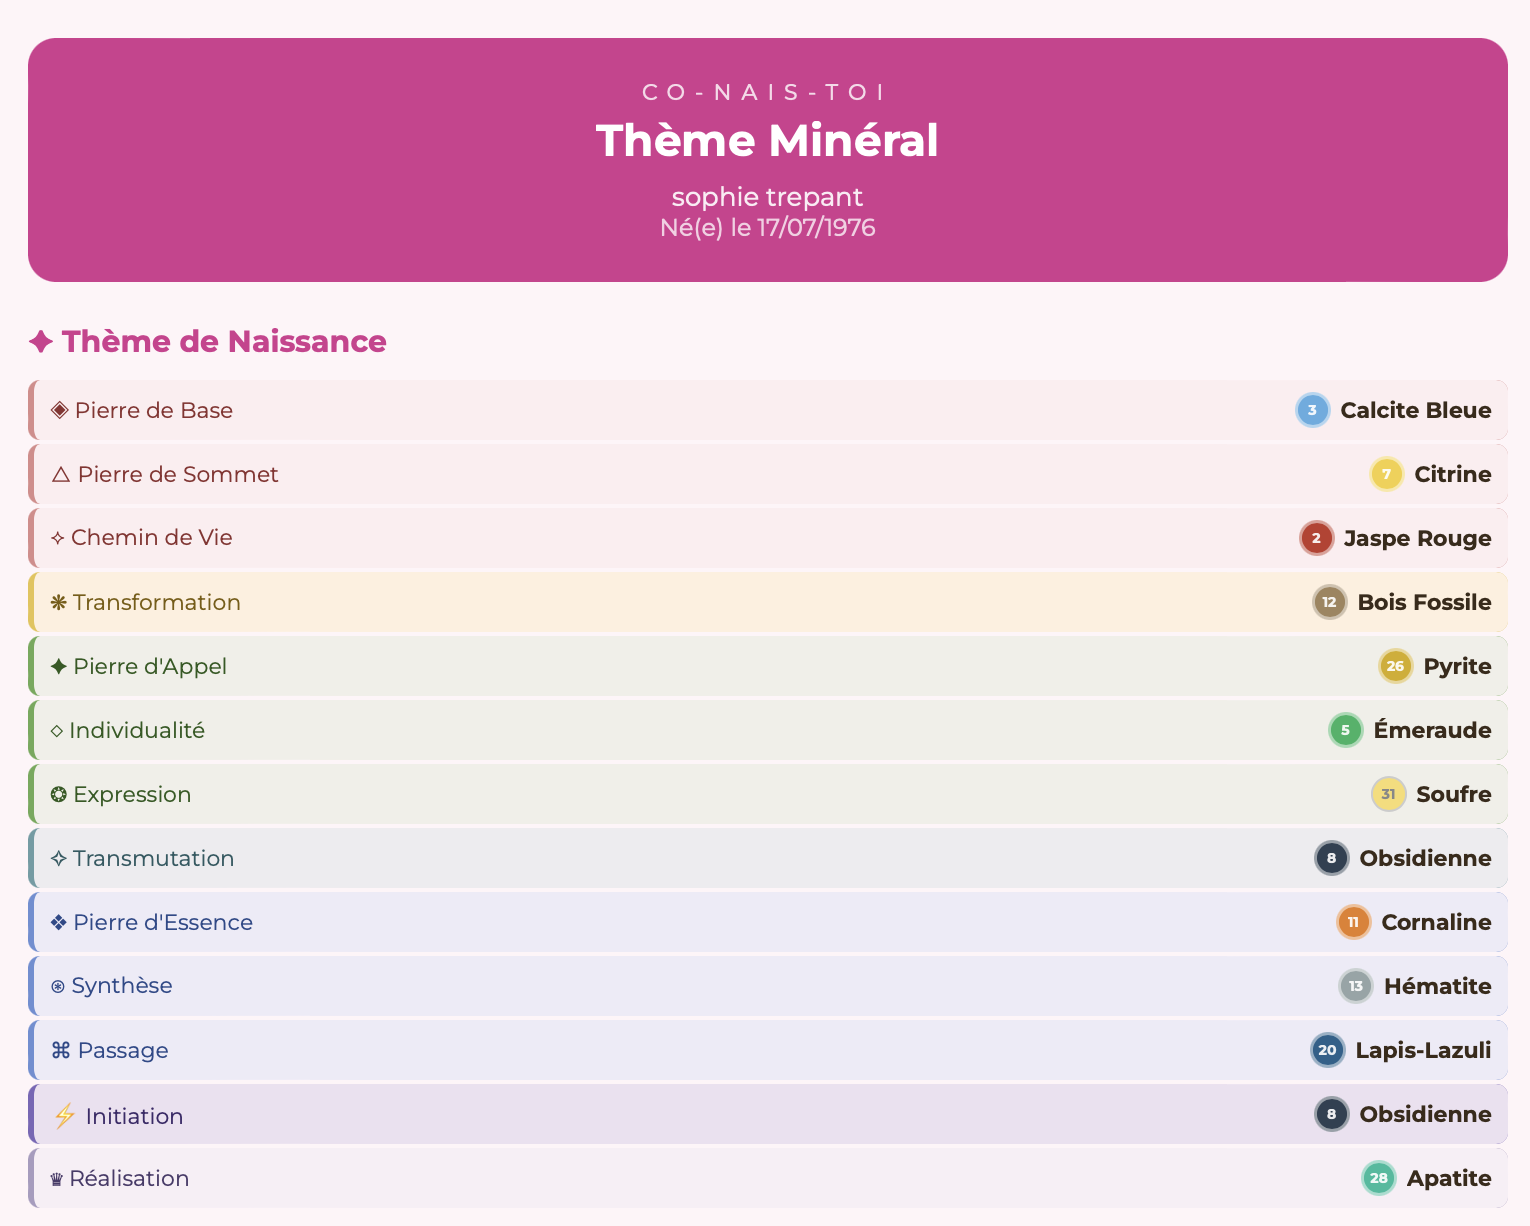The height and width of the screenshot is (1226, 1530).
Task: Click the Pyrite stone name
Action: [1457, 666]
